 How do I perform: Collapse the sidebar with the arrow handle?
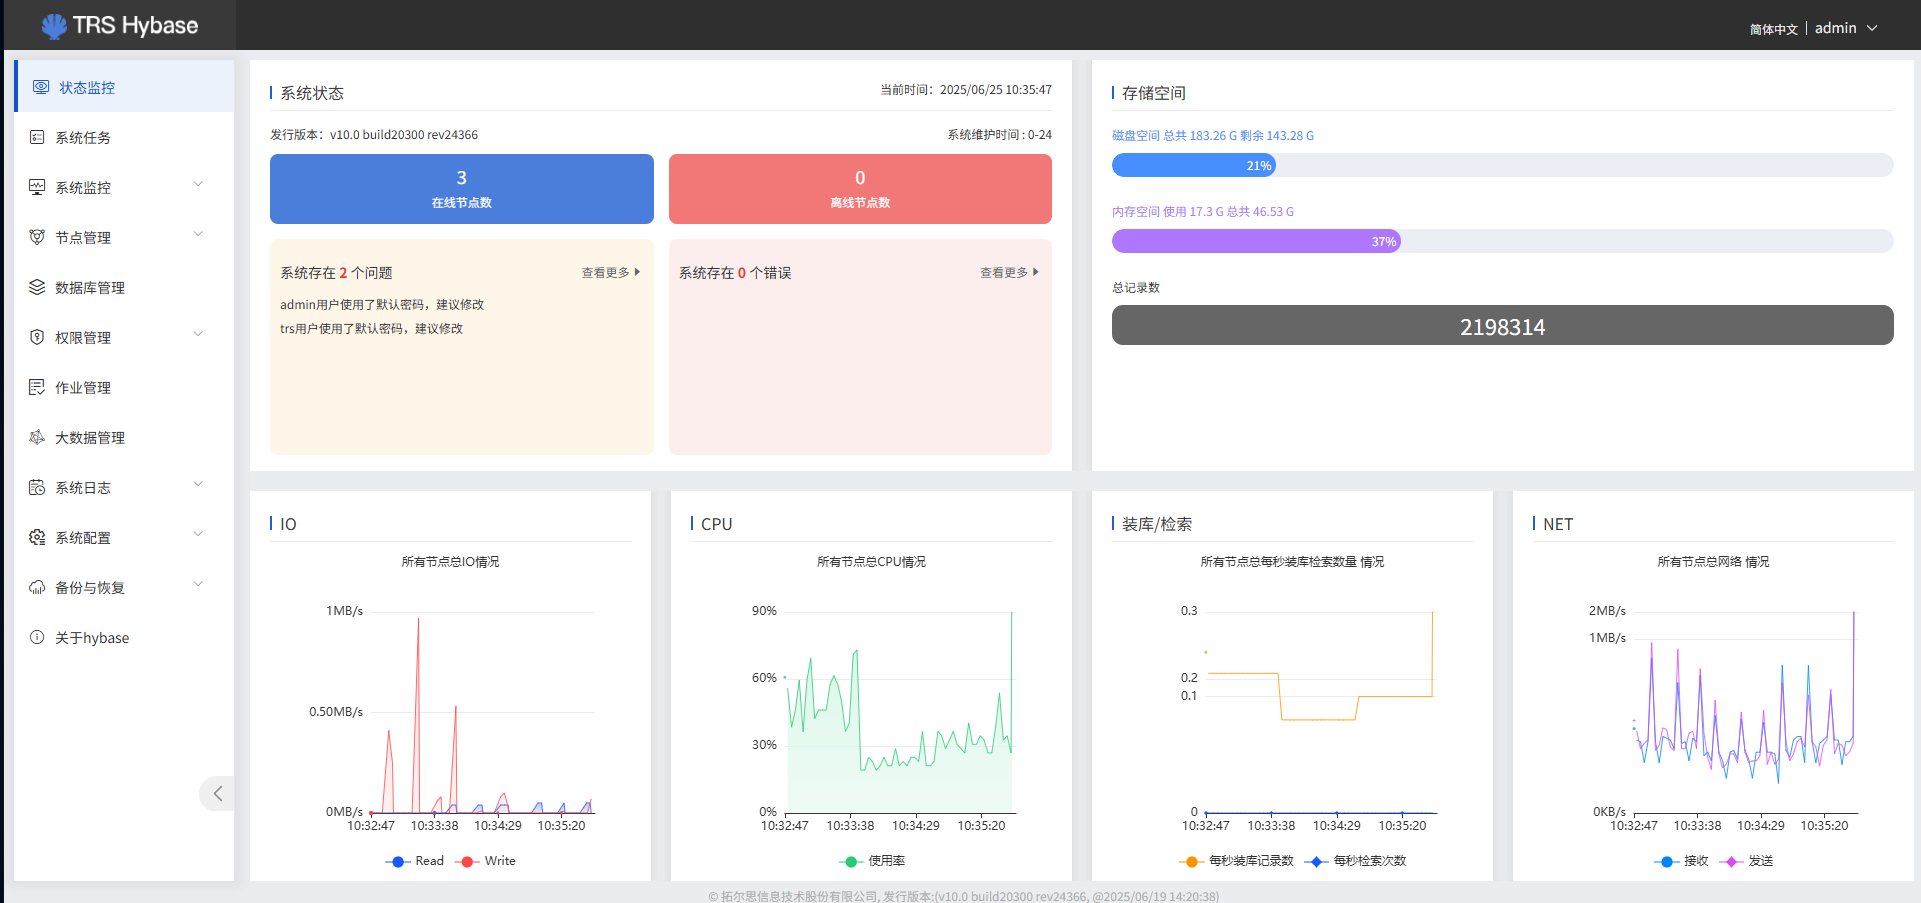pyautogui.click(x=217, y=793)
